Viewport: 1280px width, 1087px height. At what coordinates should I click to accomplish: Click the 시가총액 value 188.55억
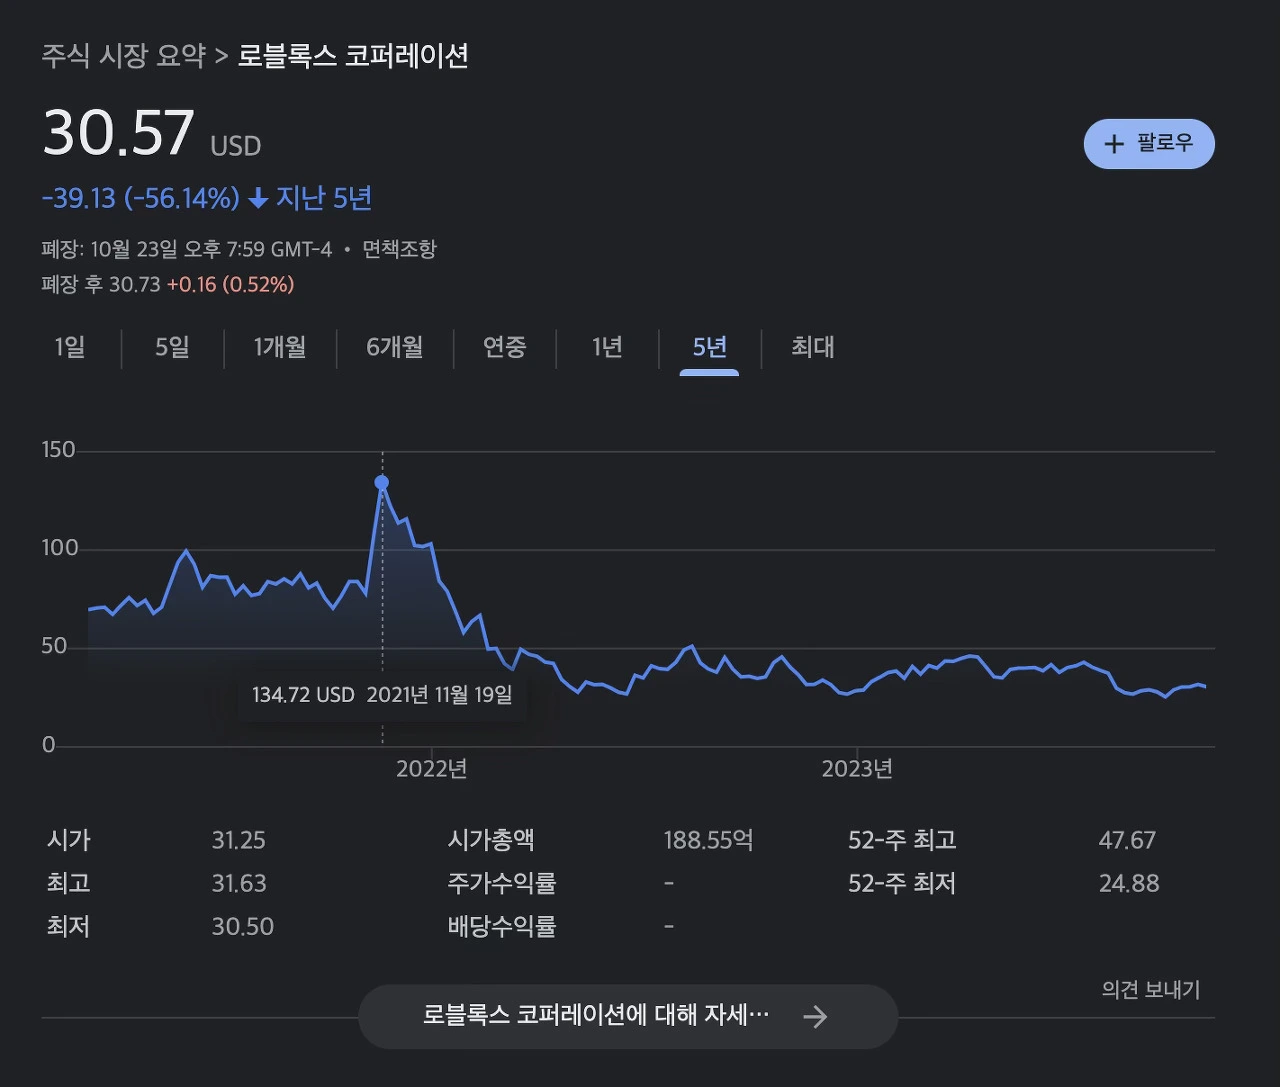tap(709, 841)
